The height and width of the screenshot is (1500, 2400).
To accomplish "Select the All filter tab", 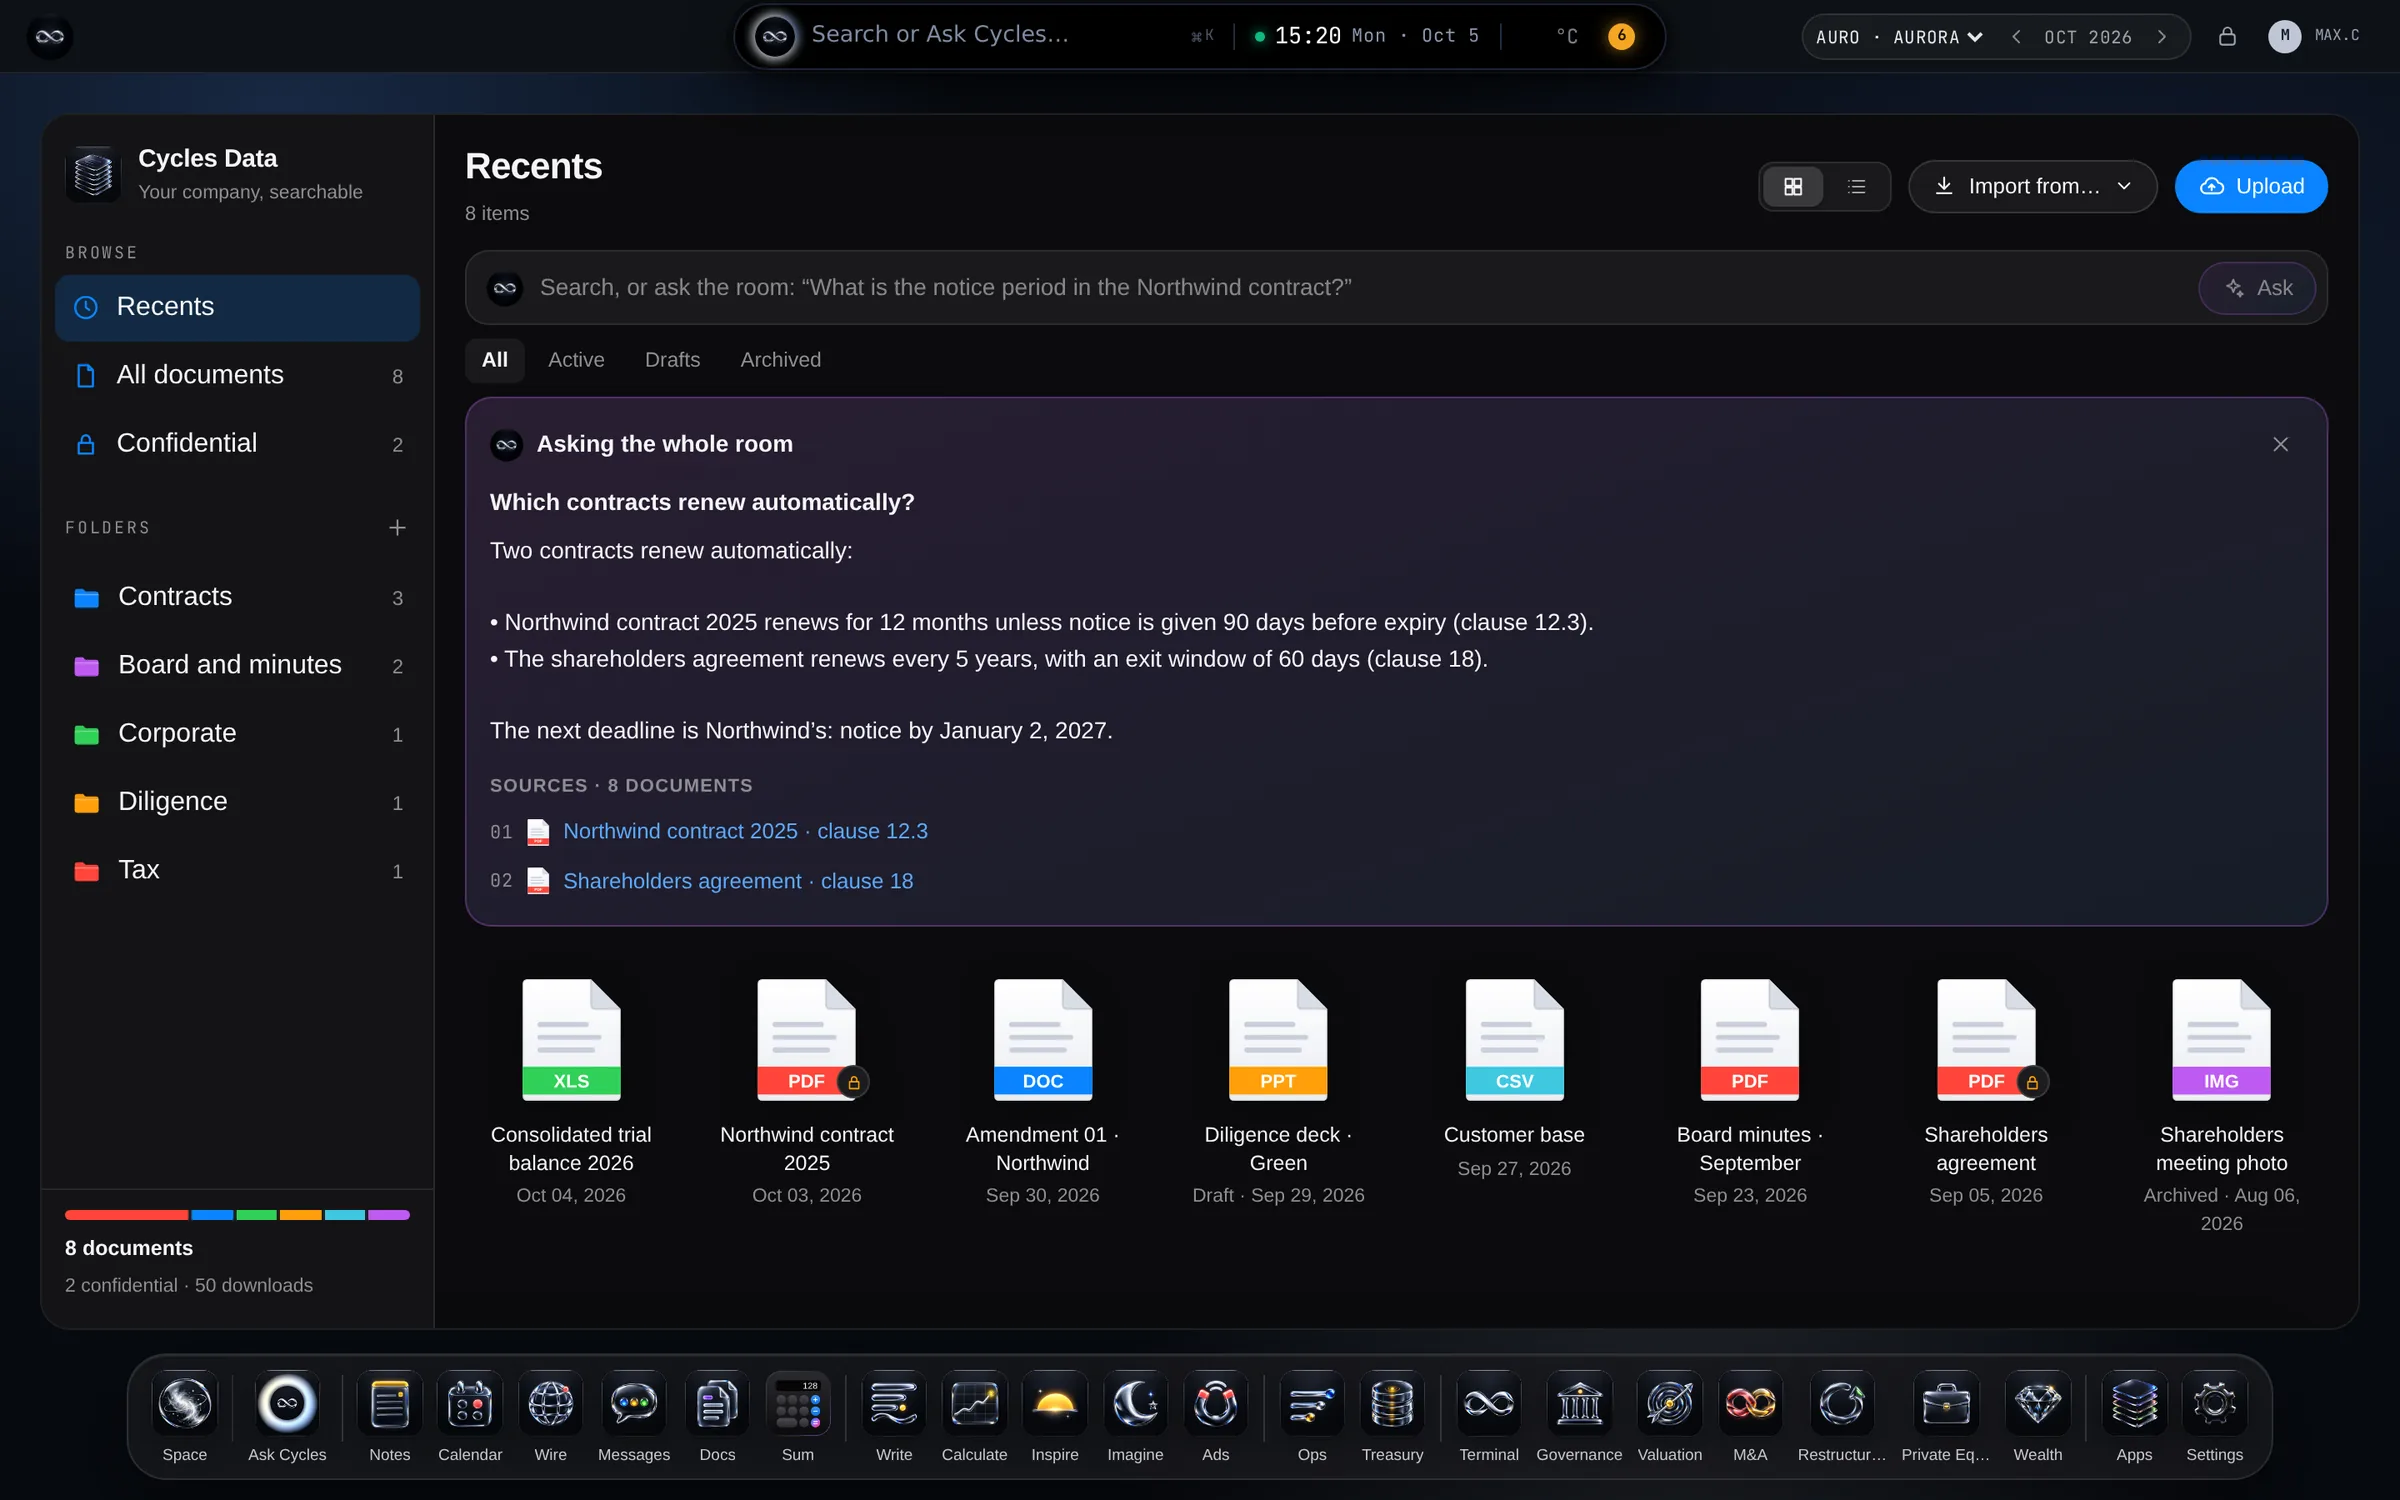I will [495, 360].
